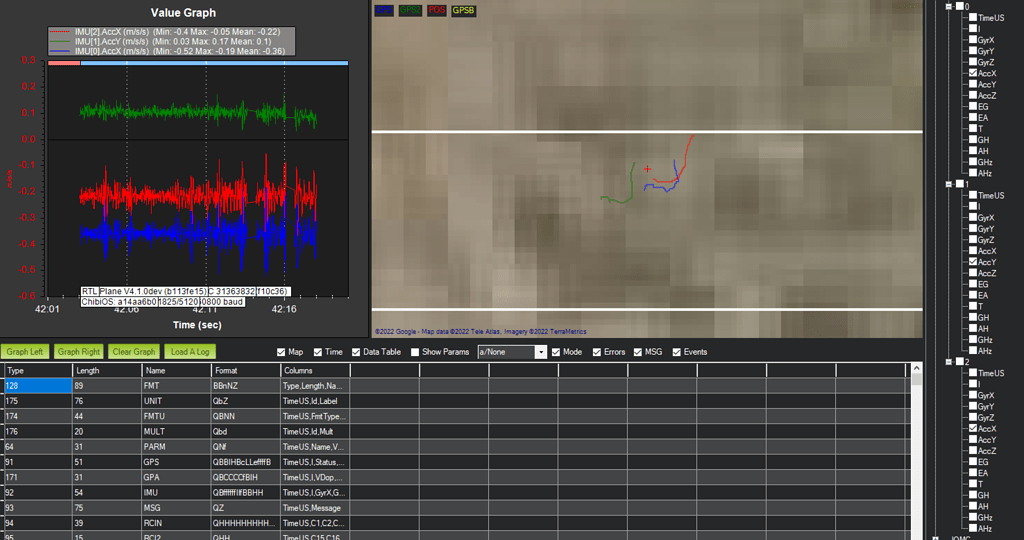Click the red POS legend label on map
The image size is (1024, 540).
coord(436,10)
